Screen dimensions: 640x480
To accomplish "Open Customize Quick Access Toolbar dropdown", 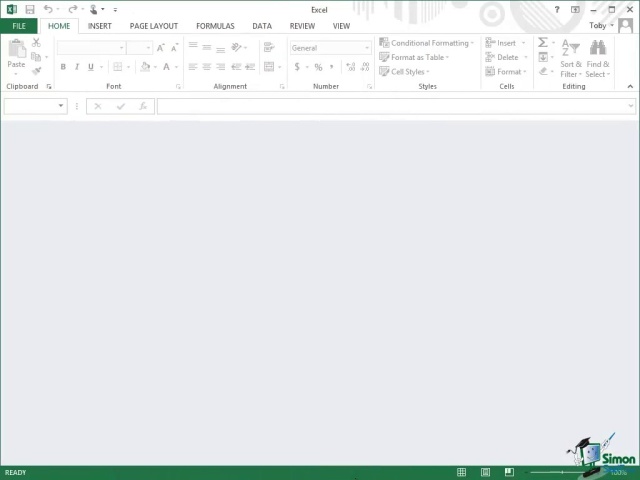I will (116, 9).
